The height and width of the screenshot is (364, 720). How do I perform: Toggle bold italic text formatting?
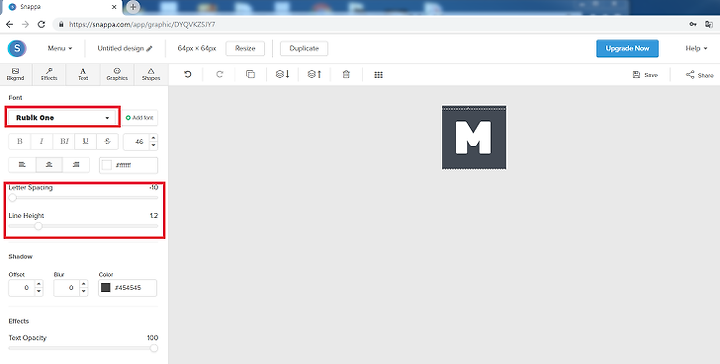(x=64, y=141)
